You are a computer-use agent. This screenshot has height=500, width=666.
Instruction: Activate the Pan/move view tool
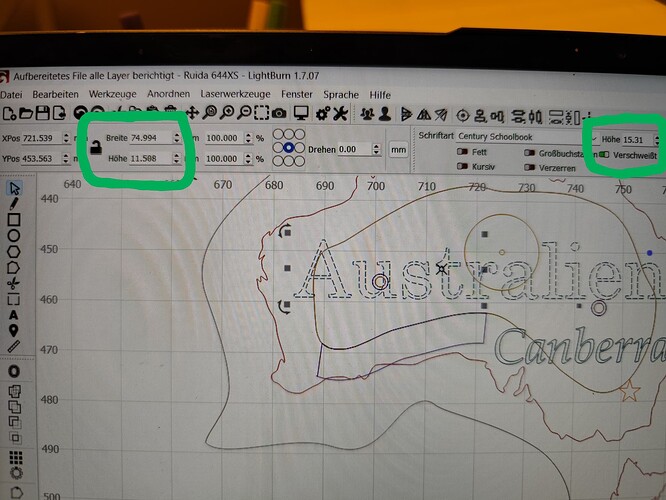tap(192, 113)
